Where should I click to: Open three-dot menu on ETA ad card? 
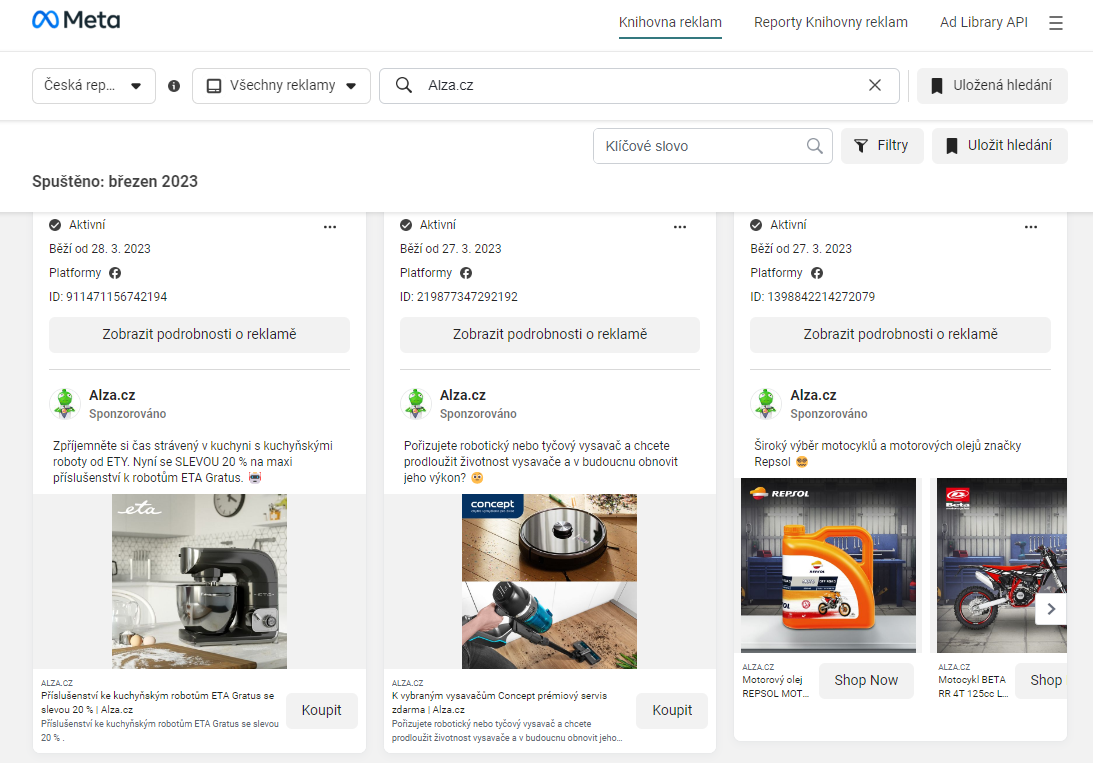[330, 227]
